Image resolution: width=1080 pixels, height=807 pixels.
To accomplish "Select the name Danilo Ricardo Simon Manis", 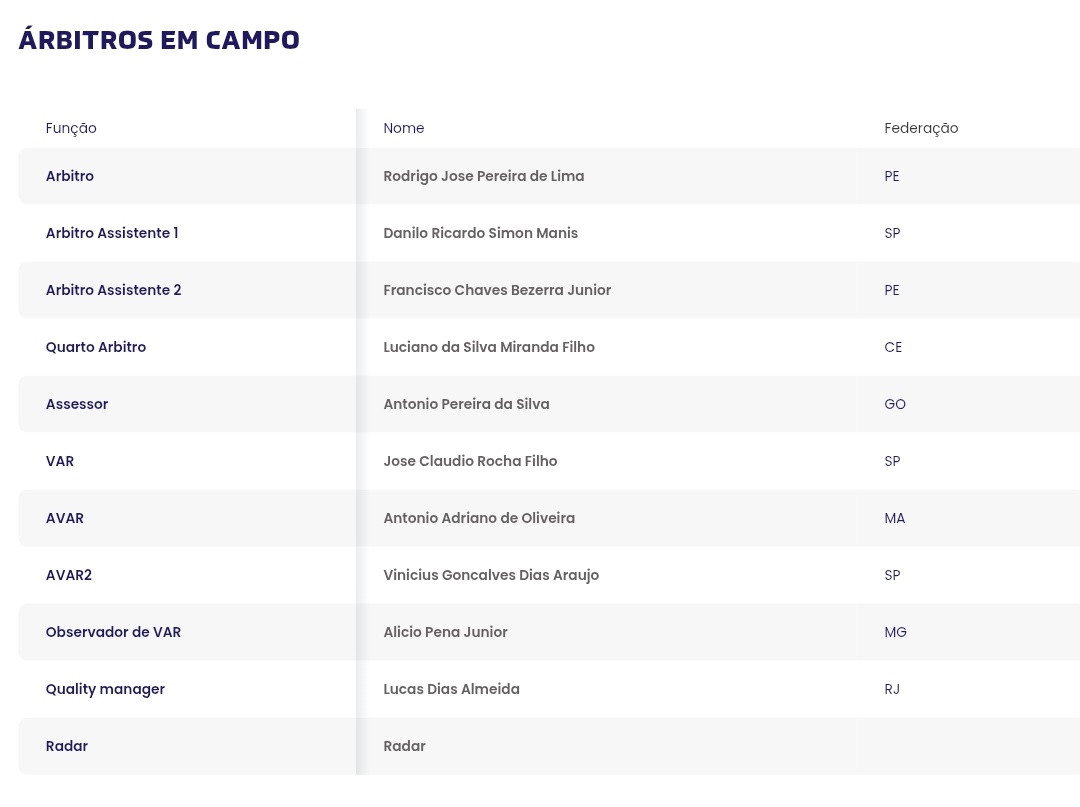I will click(x=481, y=233).
